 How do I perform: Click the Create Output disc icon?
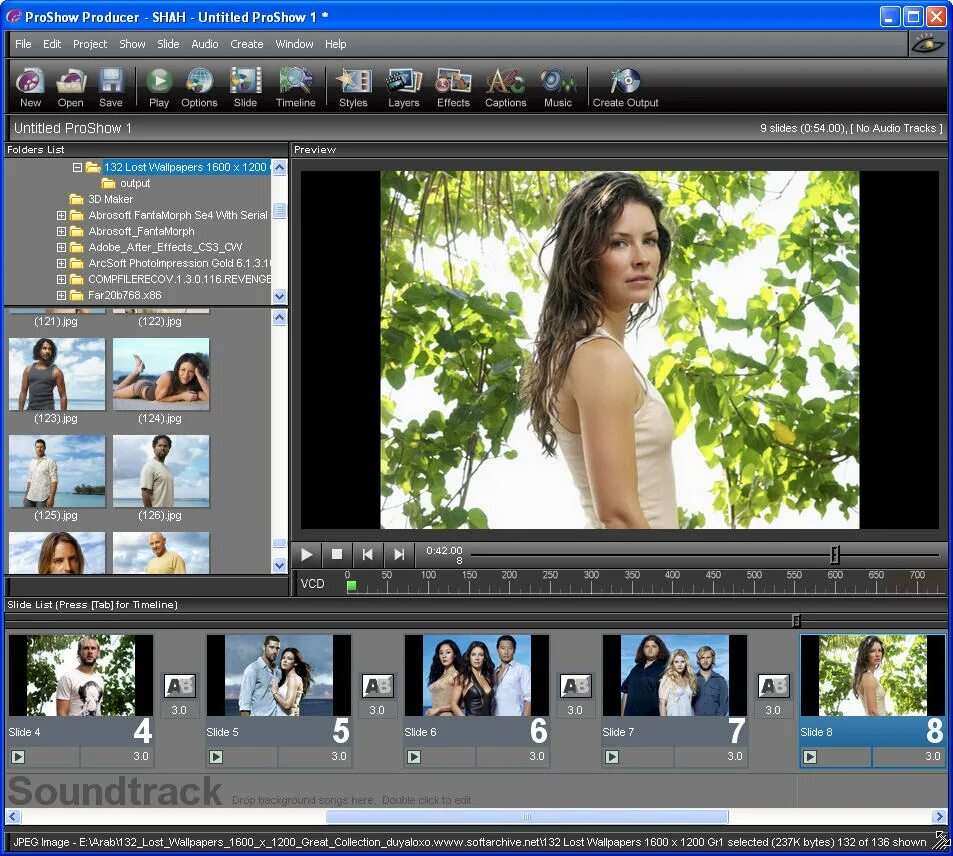[625, 81]
